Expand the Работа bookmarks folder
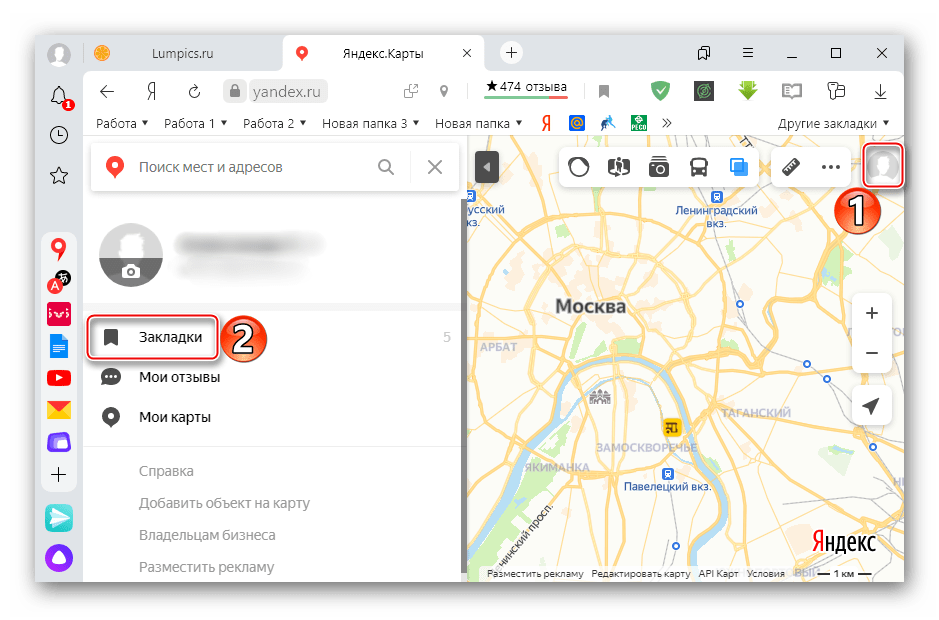939x620 pixels. point(122,124)
